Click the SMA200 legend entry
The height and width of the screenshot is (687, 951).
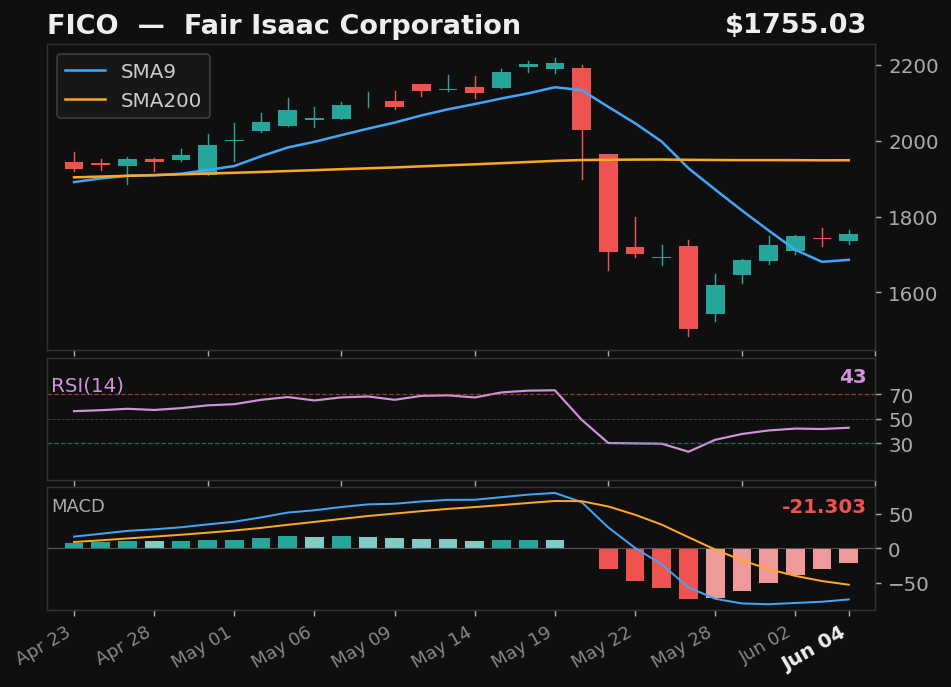pyautogui.click(x=132, y=100)
